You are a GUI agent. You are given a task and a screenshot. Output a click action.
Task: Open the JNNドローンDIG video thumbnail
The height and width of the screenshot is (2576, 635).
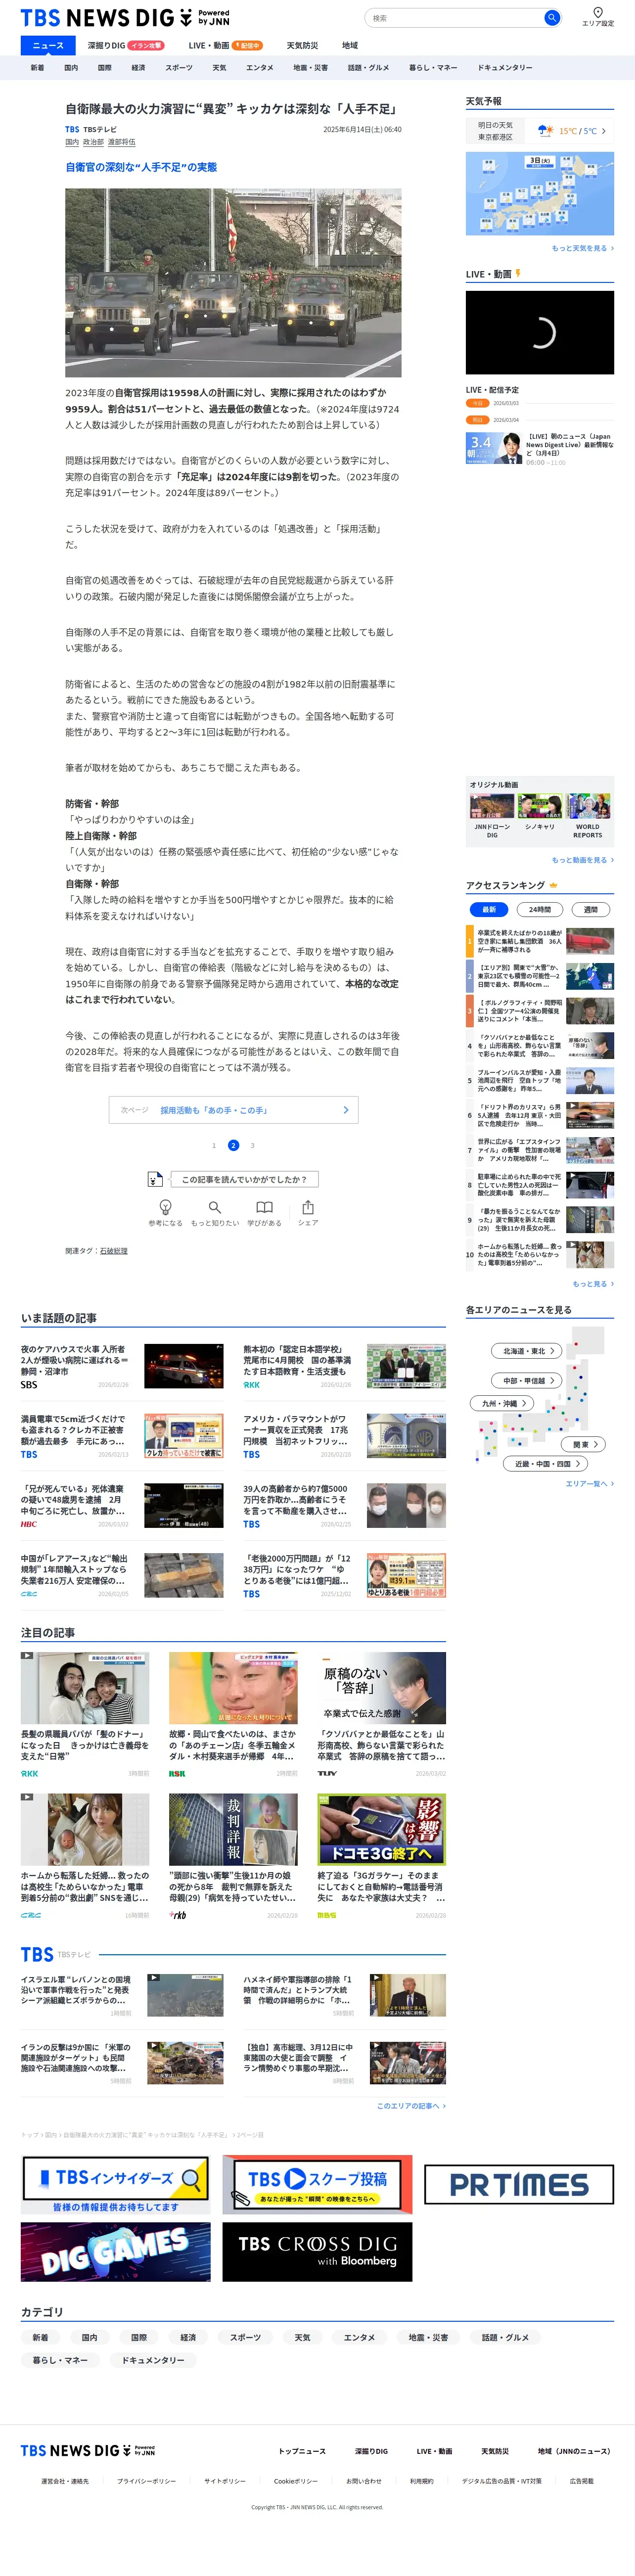tap(492, 807)
